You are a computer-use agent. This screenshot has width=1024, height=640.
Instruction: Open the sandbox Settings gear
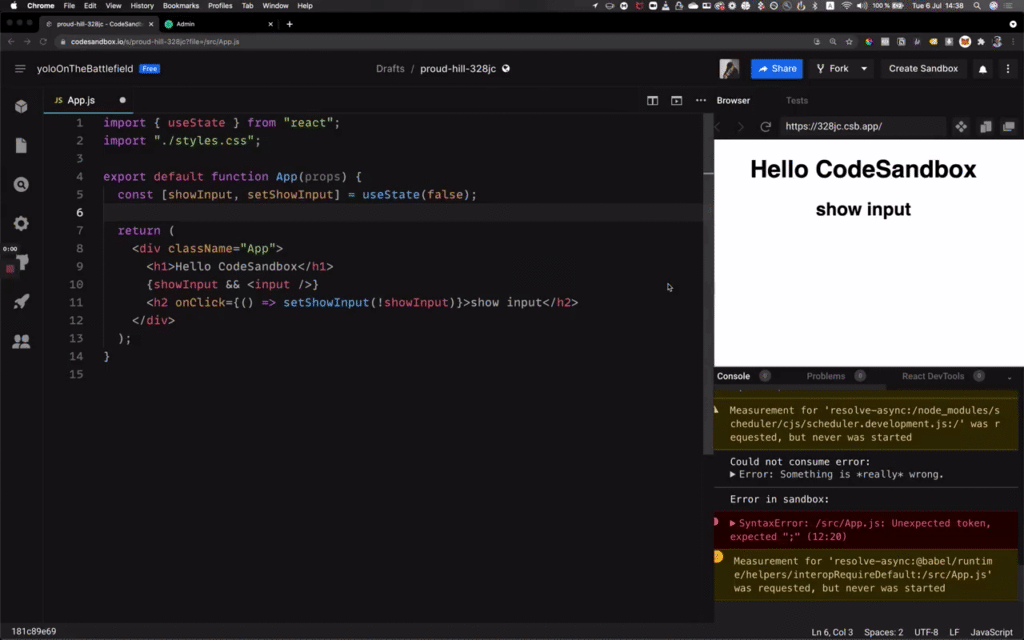[20, 222]
